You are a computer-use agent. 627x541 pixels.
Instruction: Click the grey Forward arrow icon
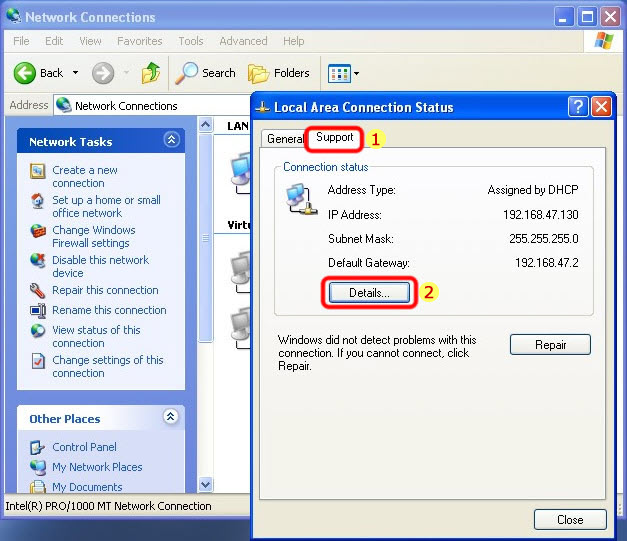point(103,73)
